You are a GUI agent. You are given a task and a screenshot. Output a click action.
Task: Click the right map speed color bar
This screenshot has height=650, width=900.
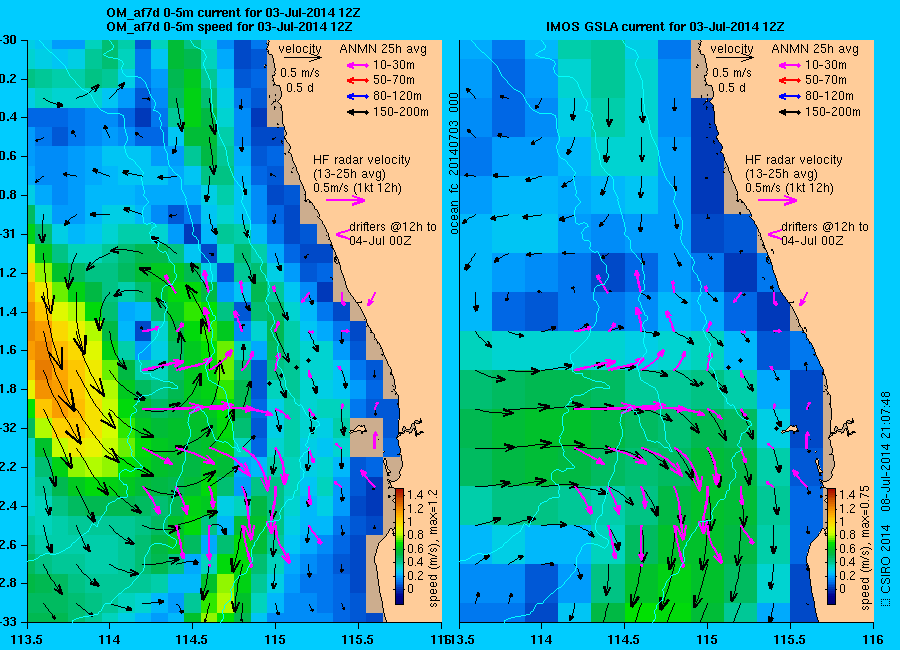coord(831,547)
